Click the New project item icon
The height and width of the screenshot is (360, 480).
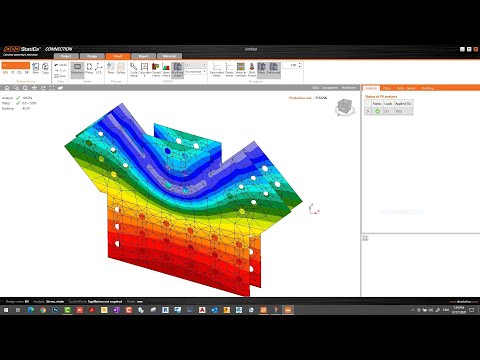36,68
